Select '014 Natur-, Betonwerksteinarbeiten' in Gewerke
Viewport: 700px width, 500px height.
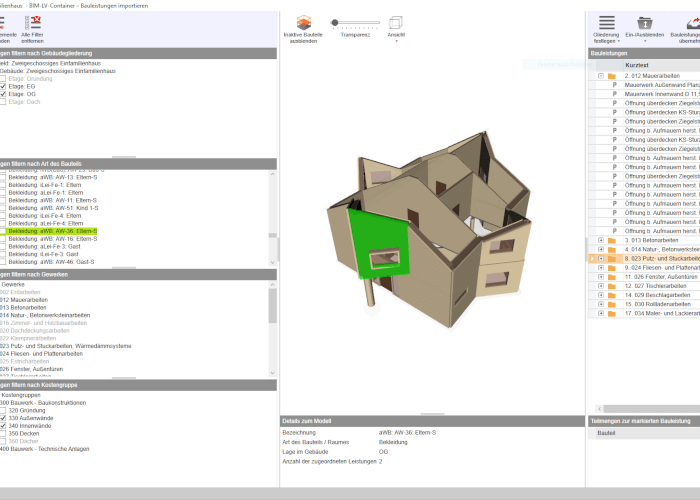[45, 315]
